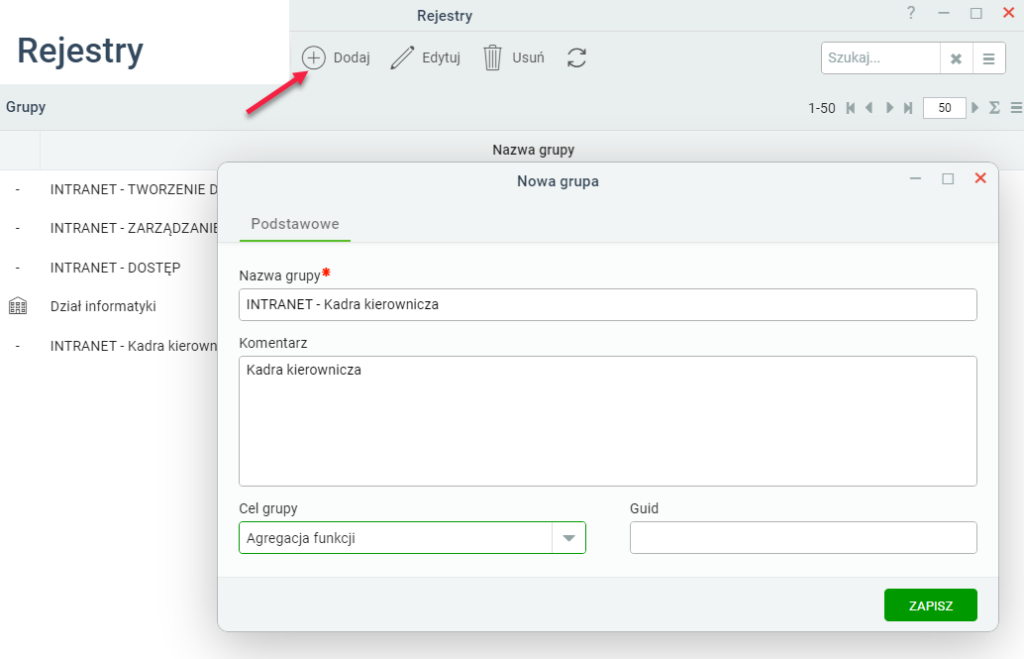Clear the Szukaj search field

click(x=956, y=59)
